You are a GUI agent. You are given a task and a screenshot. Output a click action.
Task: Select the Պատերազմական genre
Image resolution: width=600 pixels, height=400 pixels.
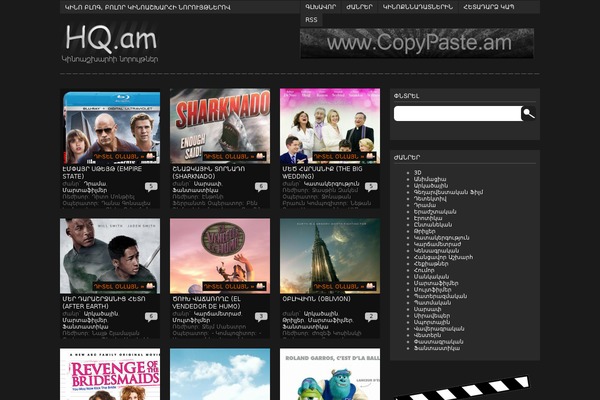440,296
